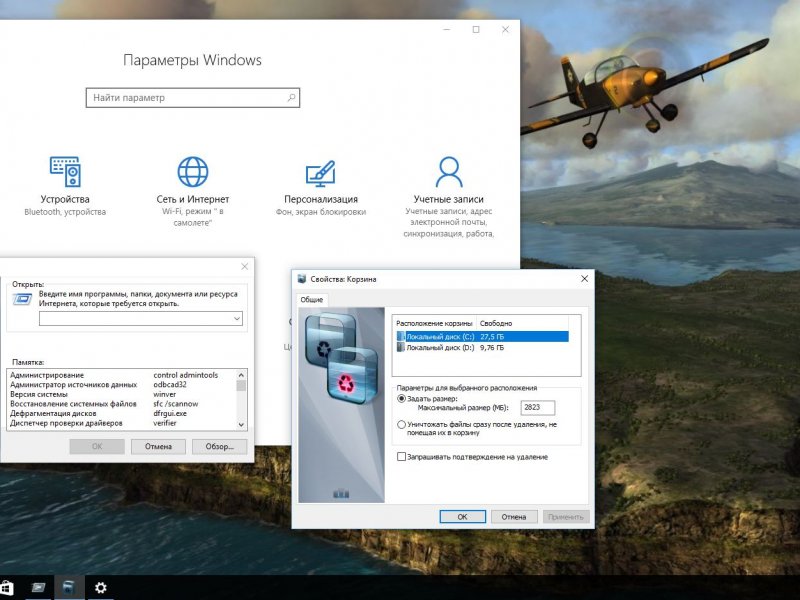Click the Памятка list scroll down arrow

(x=241, y=424)
